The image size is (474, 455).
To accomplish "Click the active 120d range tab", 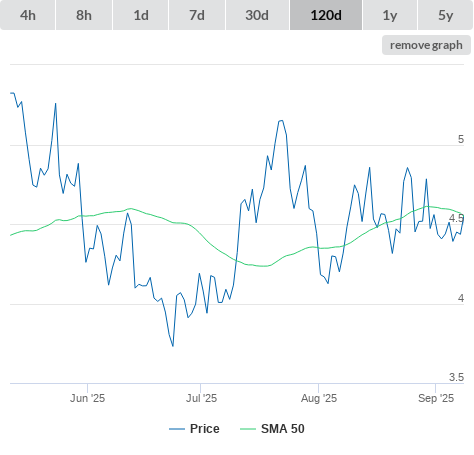I will [326, 15].
